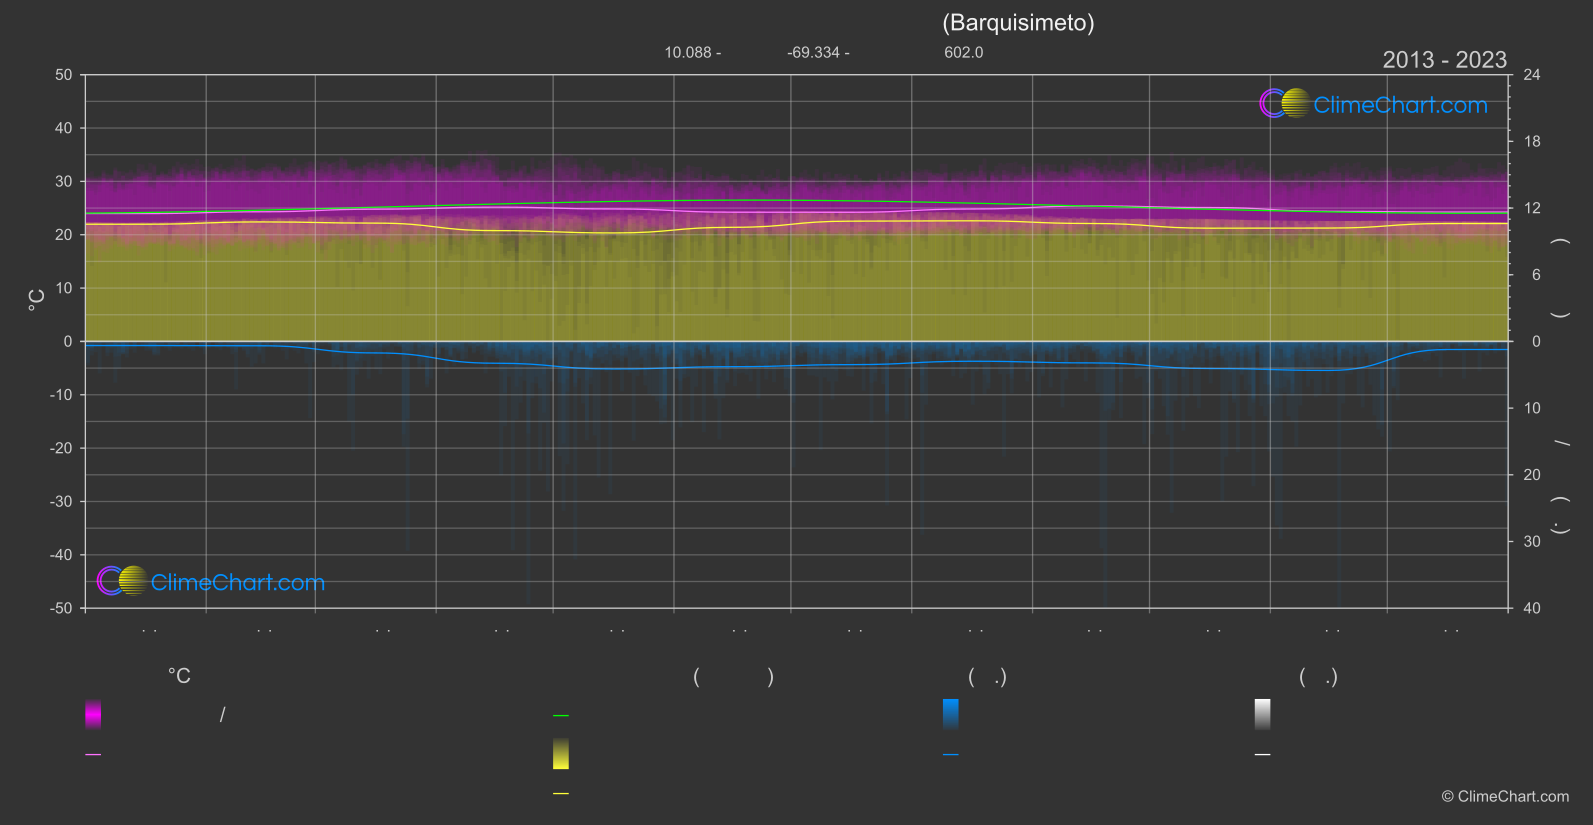
Task: Click the thin white line legend marker
Action: click(1263, 755)
